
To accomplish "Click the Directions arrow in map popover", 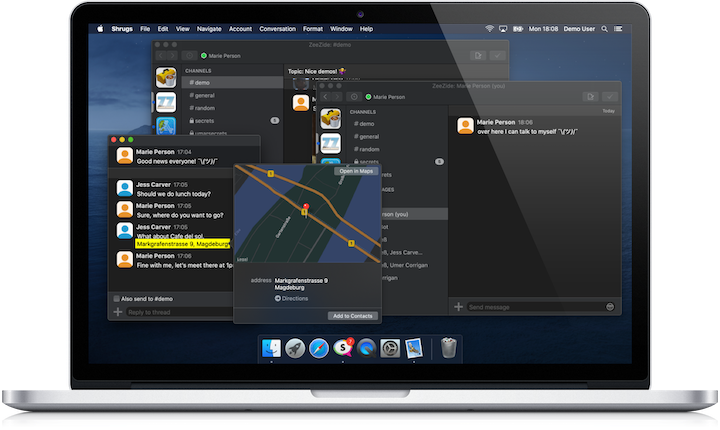I will click(x=278, y=298).
